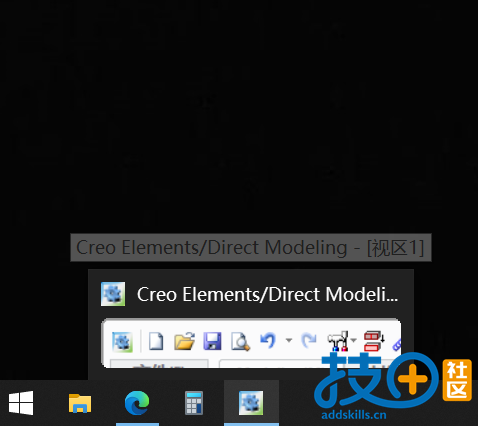Click the structure browser tool icon

click(338, 341)
